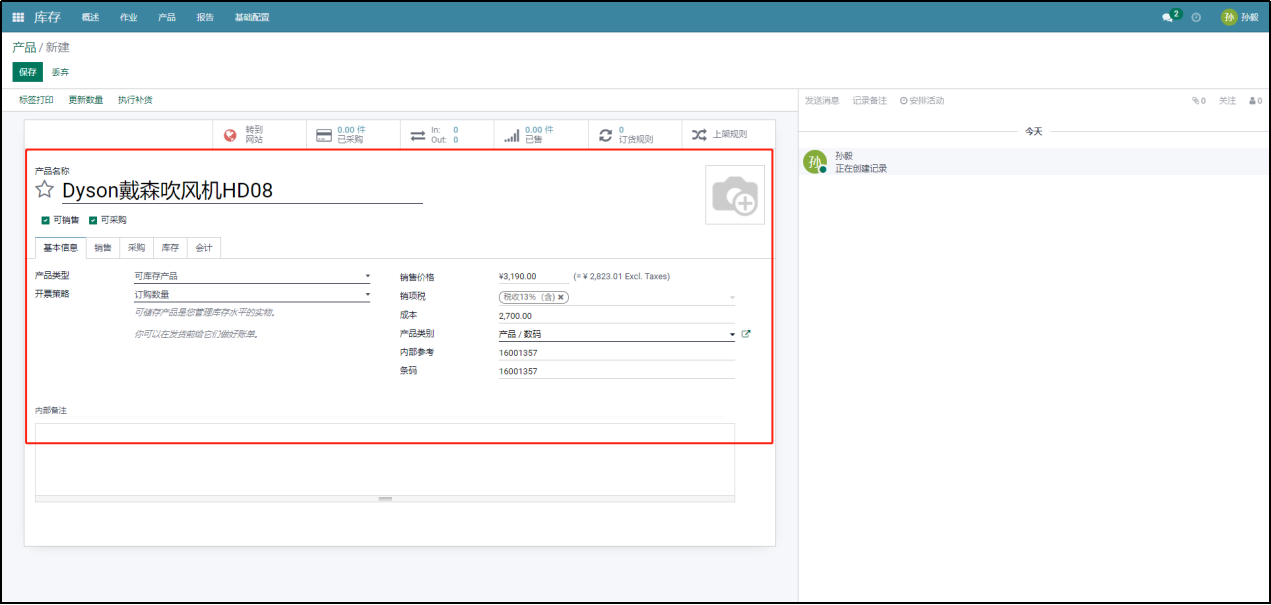Image resolution: width=1271 pixels, height=605 pixels.
Task: Open the 已售 sold units stat button
Action: click(x=541, y=134)
